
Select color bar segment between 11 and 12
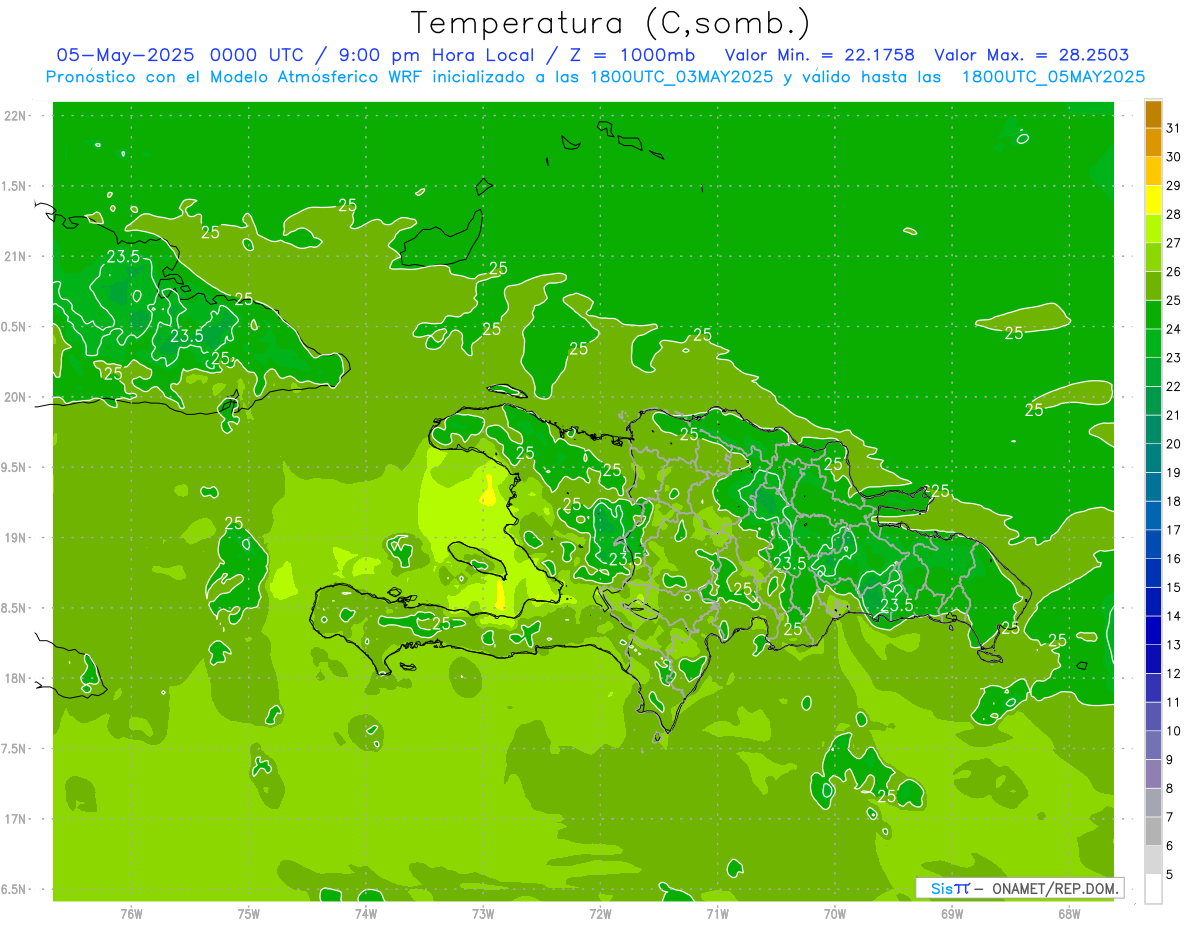1153,688
